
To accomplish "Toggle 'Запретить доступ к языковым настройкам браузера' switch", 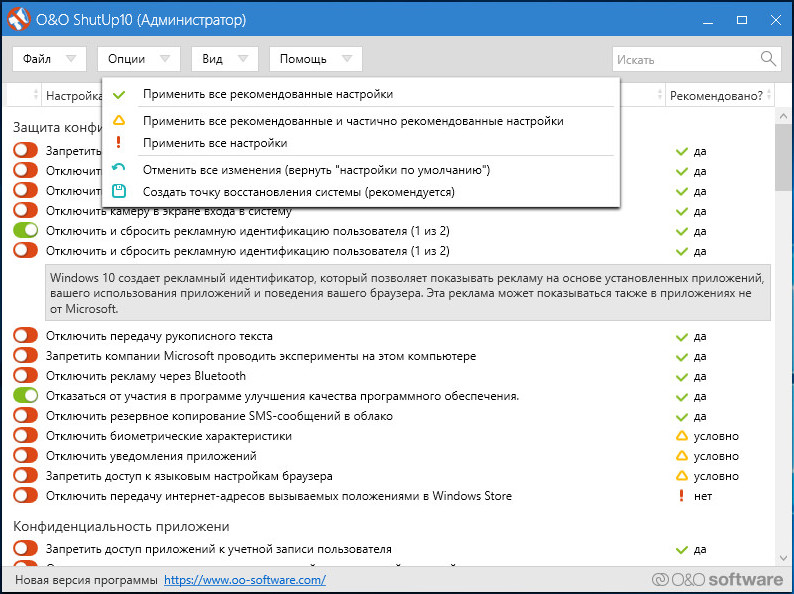I will click(25, 476).
